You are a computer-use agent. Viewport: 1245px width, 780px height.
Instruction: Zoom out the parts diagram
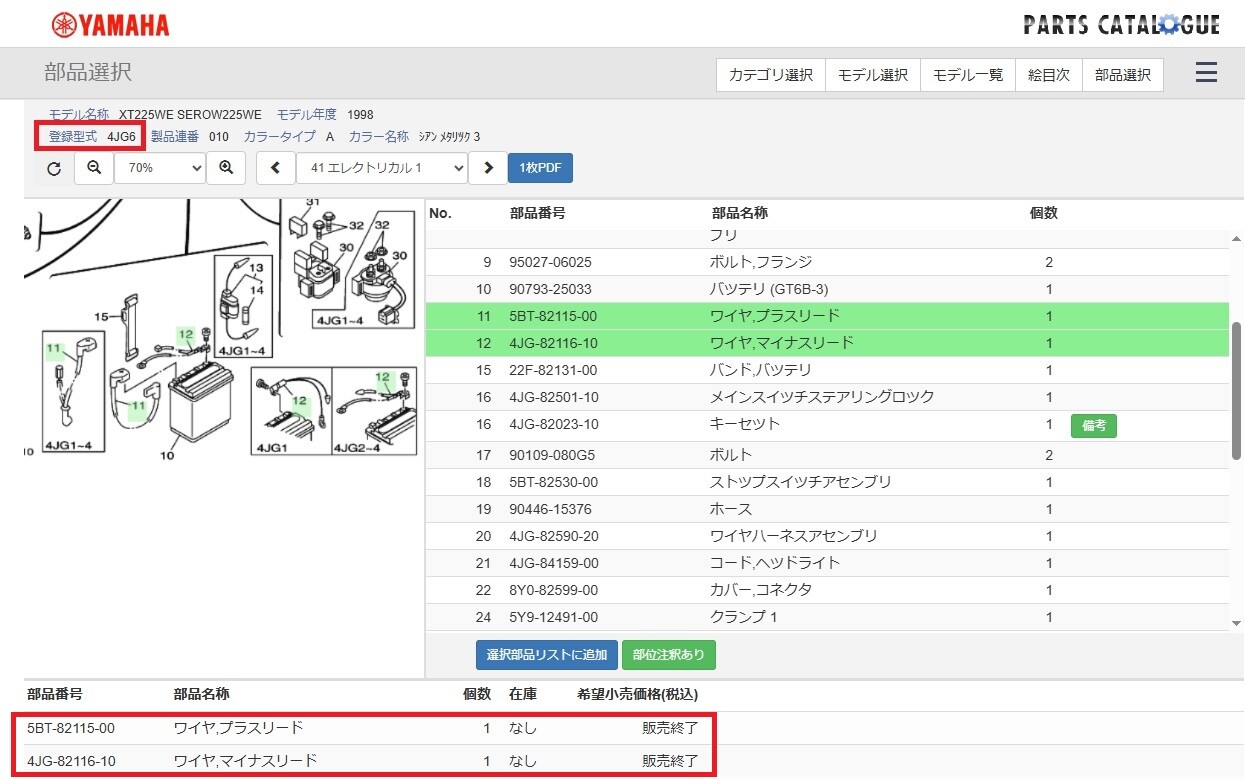tap(94, 168)
